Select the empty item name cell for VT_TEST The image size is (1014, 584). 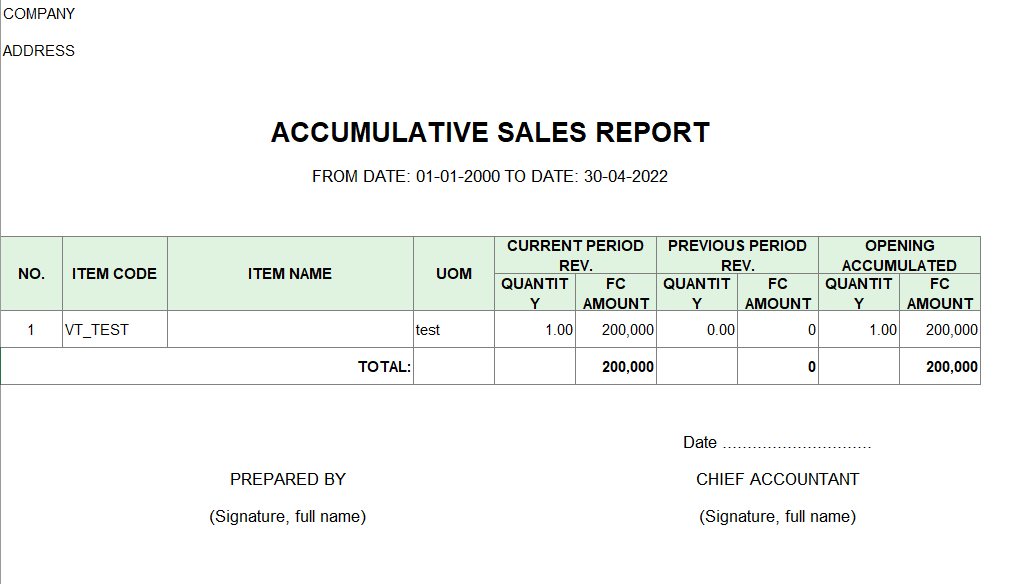(290, 330)
